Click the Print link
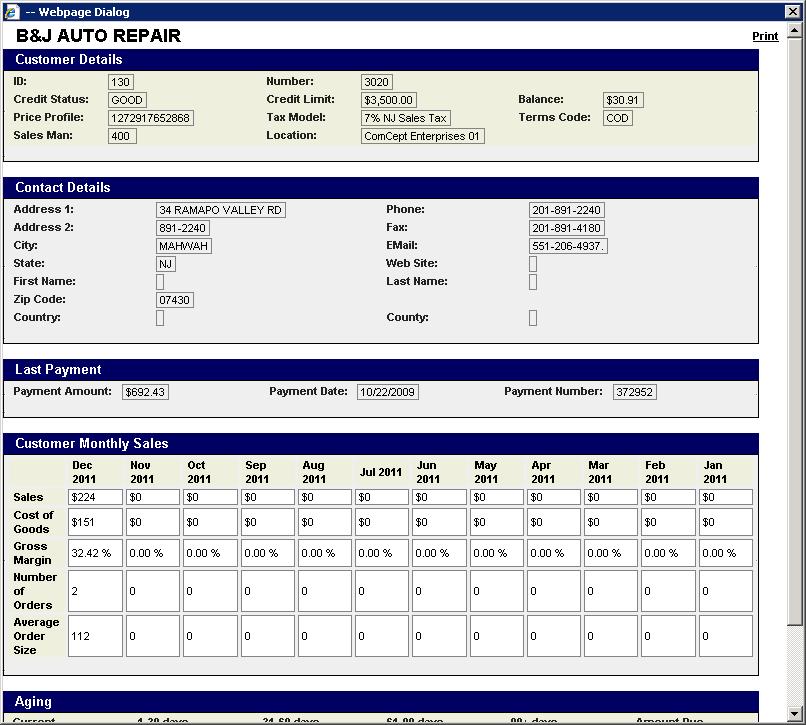Viewport: 806px width, 725px height. (765, 36)
